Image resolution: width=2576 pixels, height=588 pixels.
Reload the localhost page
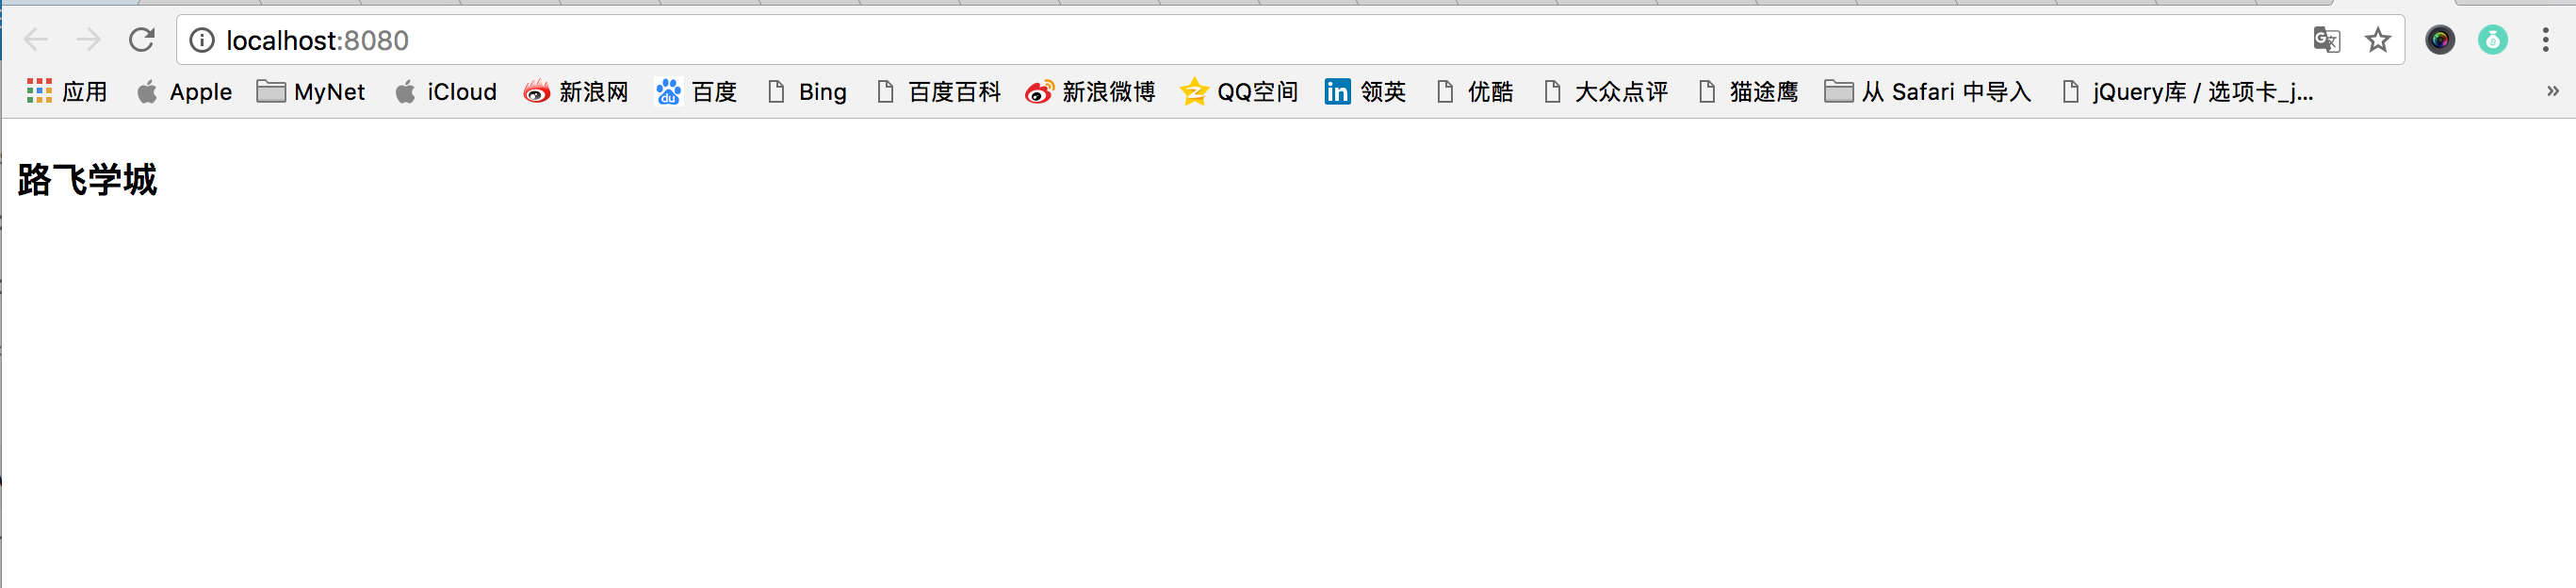[142, 40]
